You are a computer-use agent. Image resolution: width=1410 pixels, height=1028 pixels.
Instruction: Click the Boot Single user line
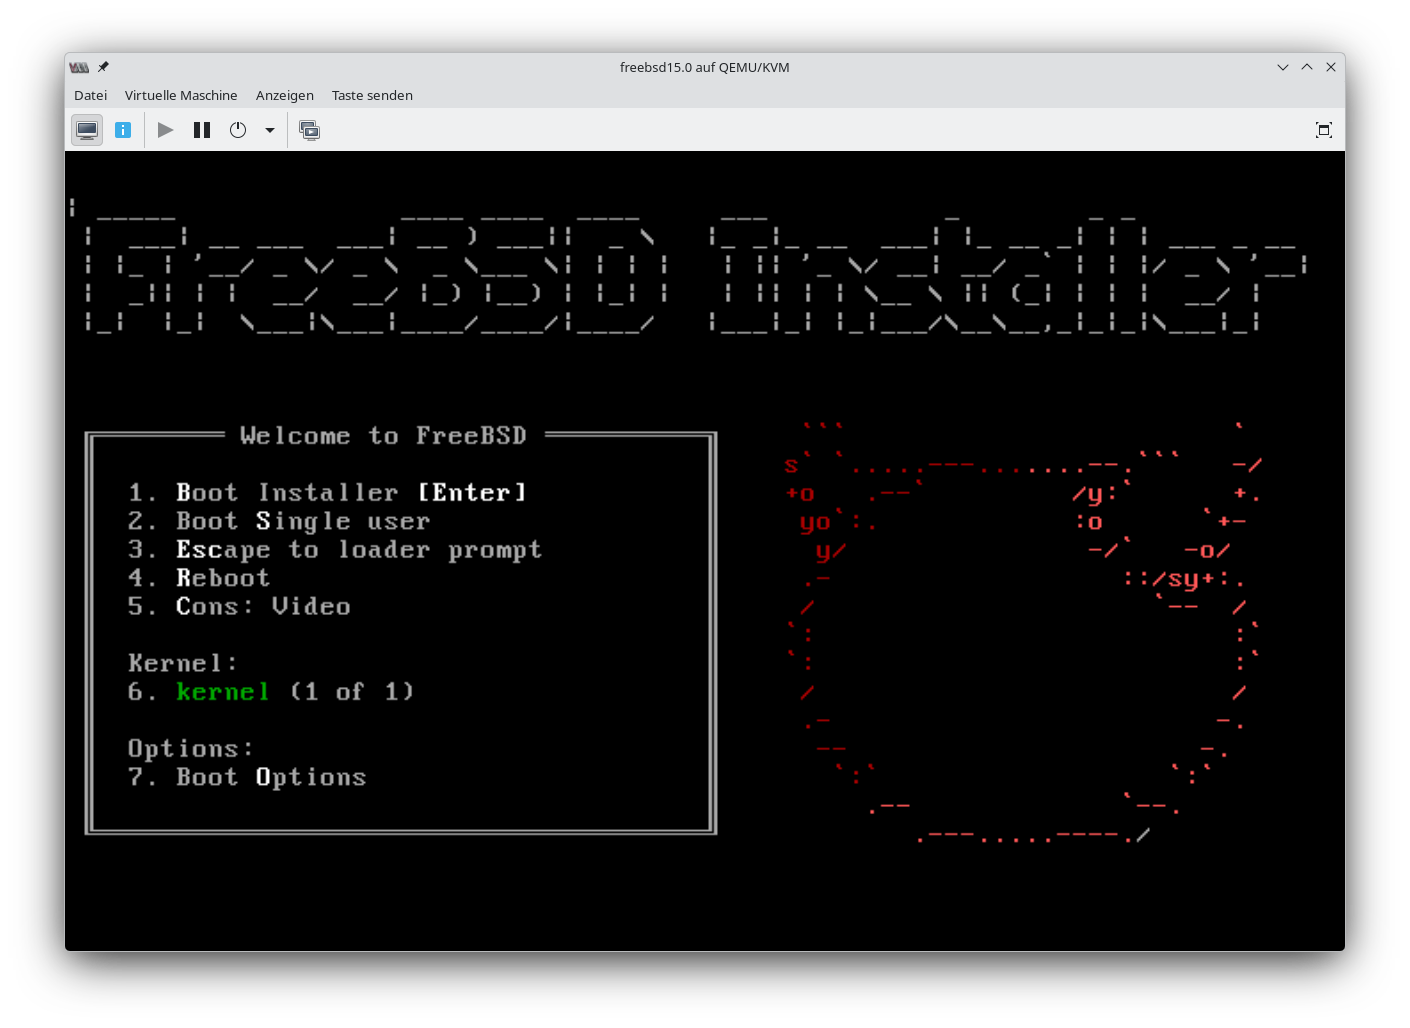pos(279,521)
